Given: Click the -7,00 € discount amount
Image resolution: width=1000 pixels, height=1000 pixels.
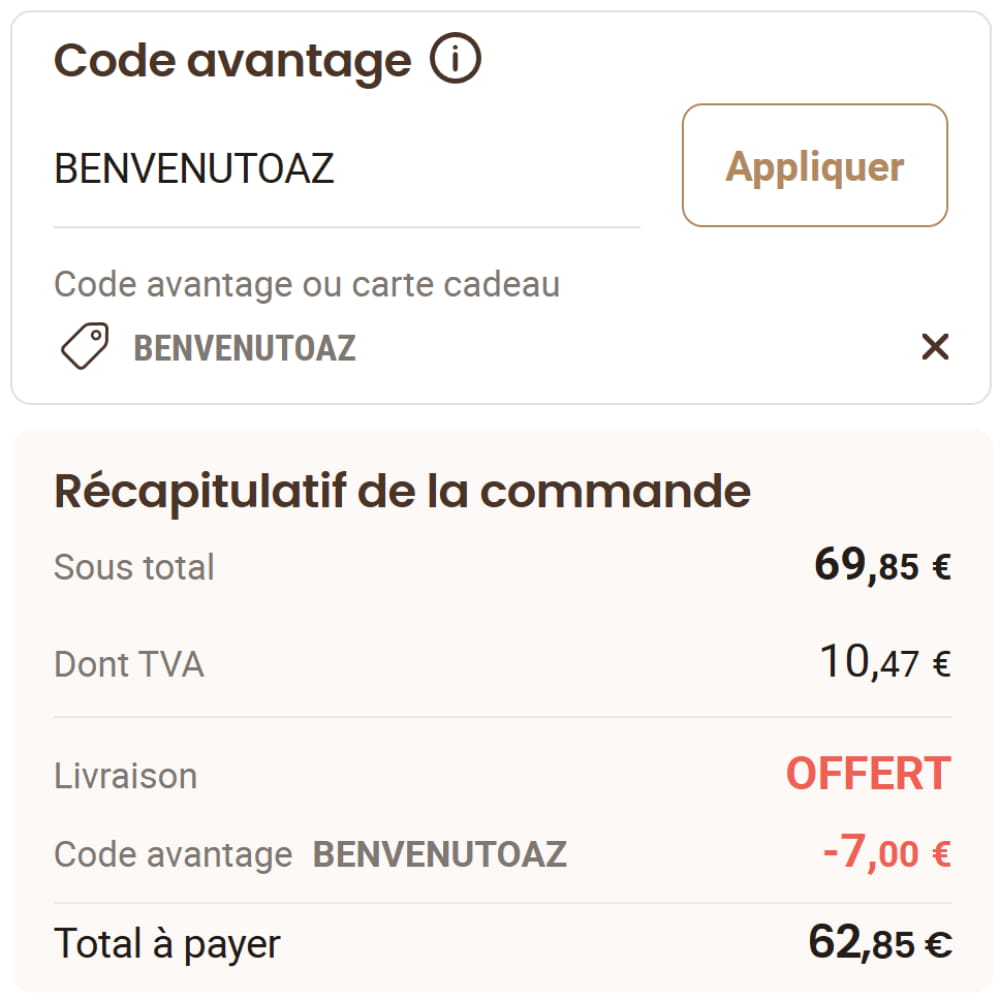Looking at the screenshot, I should click(885, 853).
